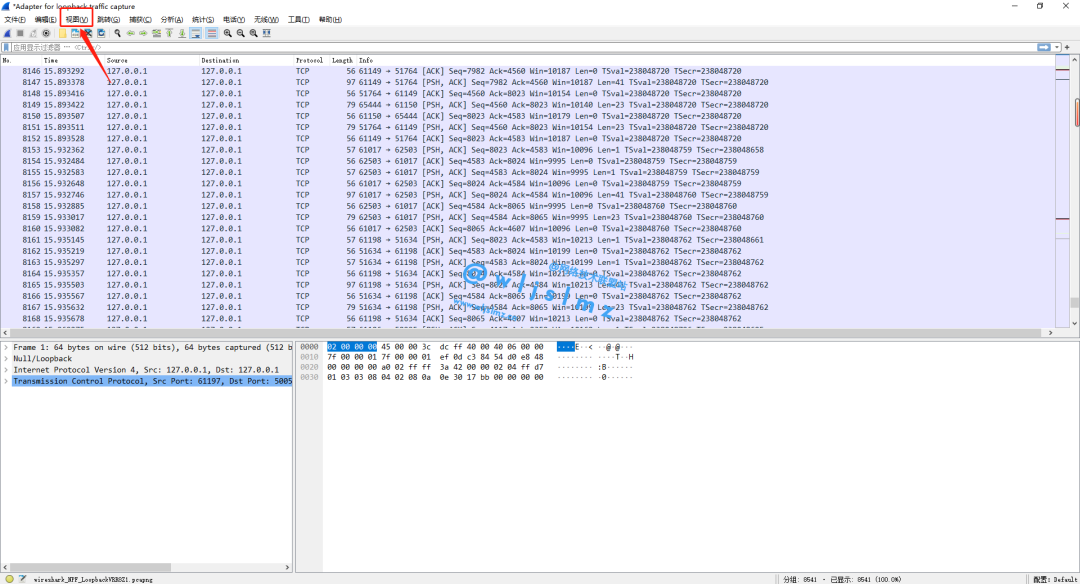Open the 视图(V) menu
Image resolution: width=1080 pixels, height=584 pixels.
coord(76,19)
